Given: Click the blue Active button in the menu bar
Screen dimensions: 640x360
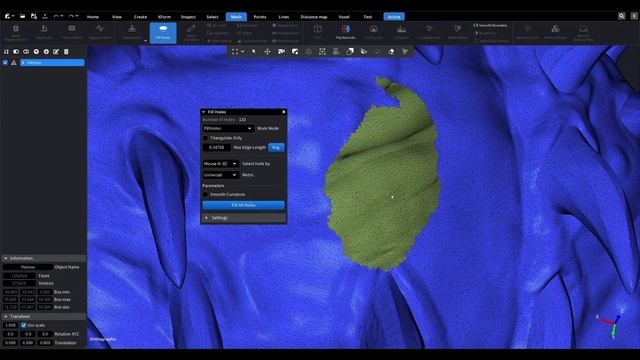Looking at the screenshot, I should [x=394, y=17].
